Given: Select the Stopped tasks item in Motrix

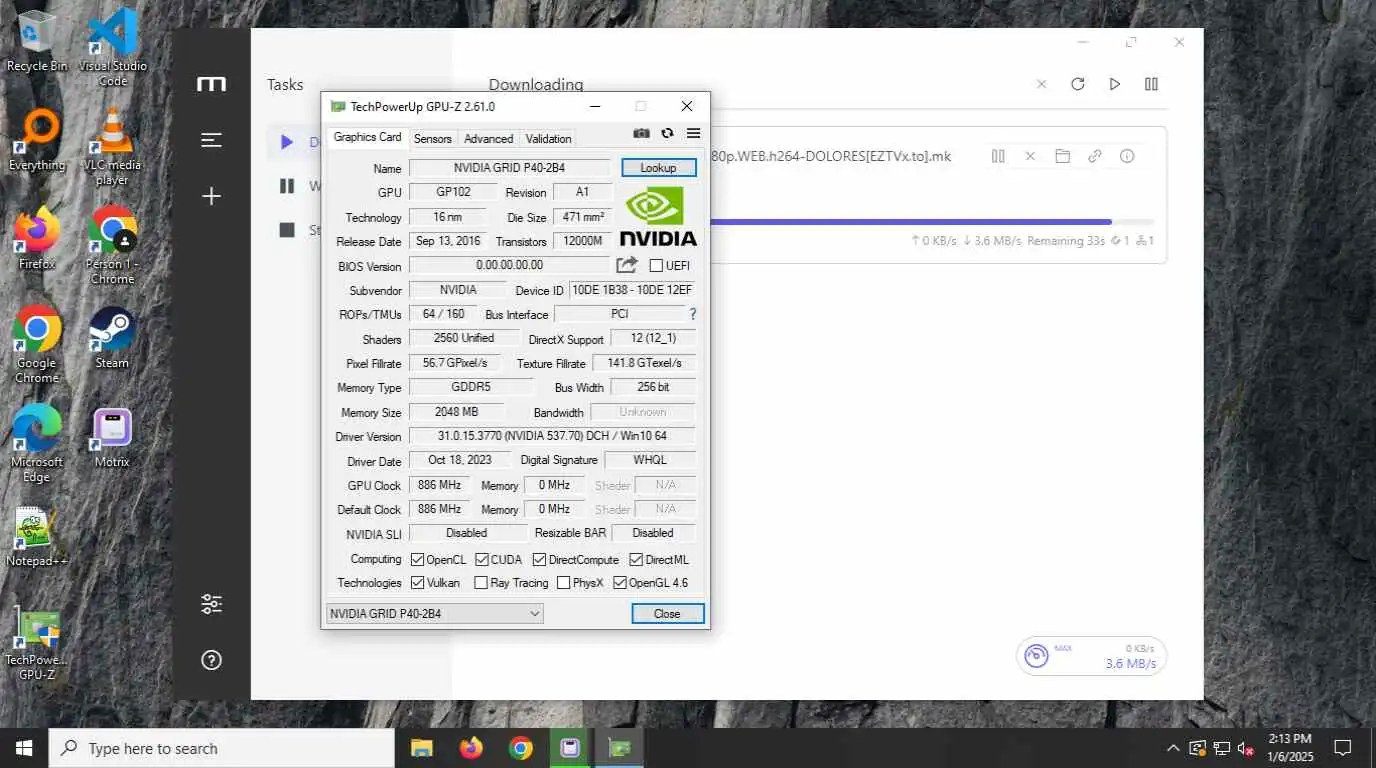Looking at the screenshot, I should click(x=296, y=230).
